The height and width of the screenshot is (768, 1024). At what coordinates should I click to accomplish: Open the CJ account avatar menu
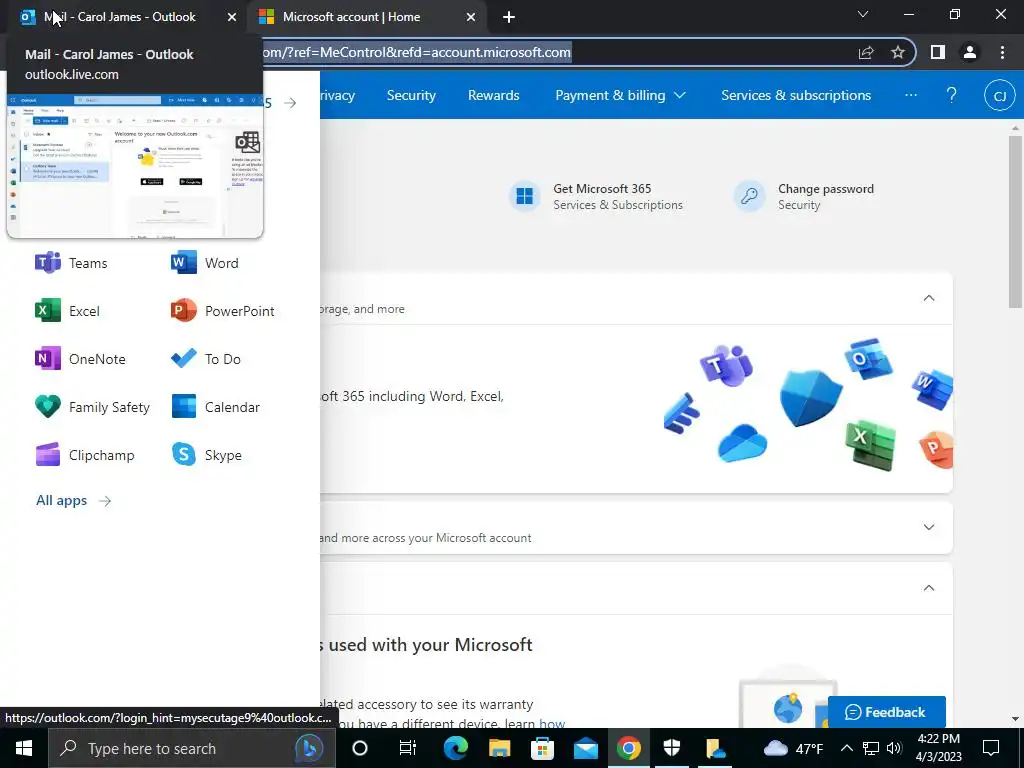(999, 96)
